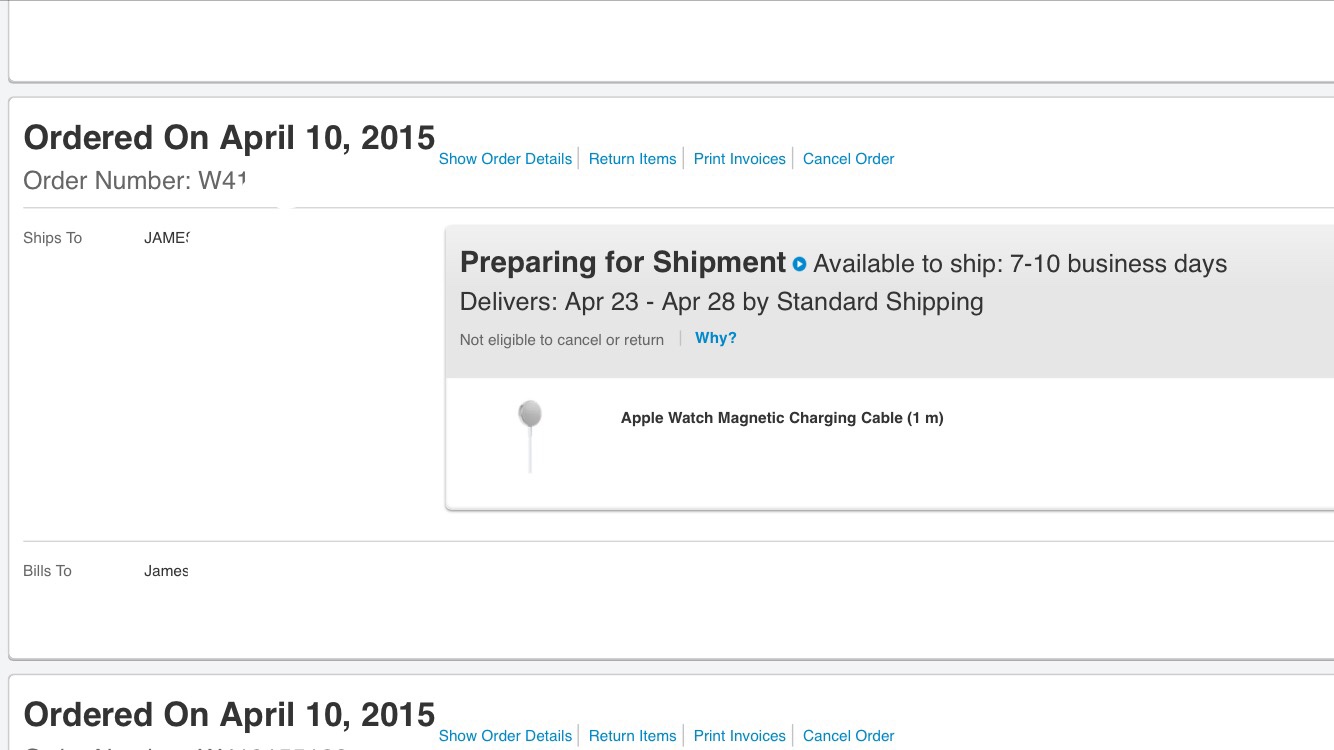Viewport: 1334px width, 750px height.
Task: Open Return Items for the second order
Action: tap(632, 736)
